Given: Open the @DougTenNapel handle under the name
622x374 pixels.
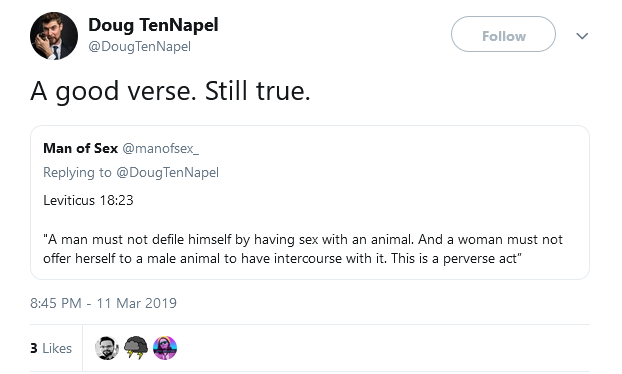Looking at the screenshot, I should pos(139,46).
